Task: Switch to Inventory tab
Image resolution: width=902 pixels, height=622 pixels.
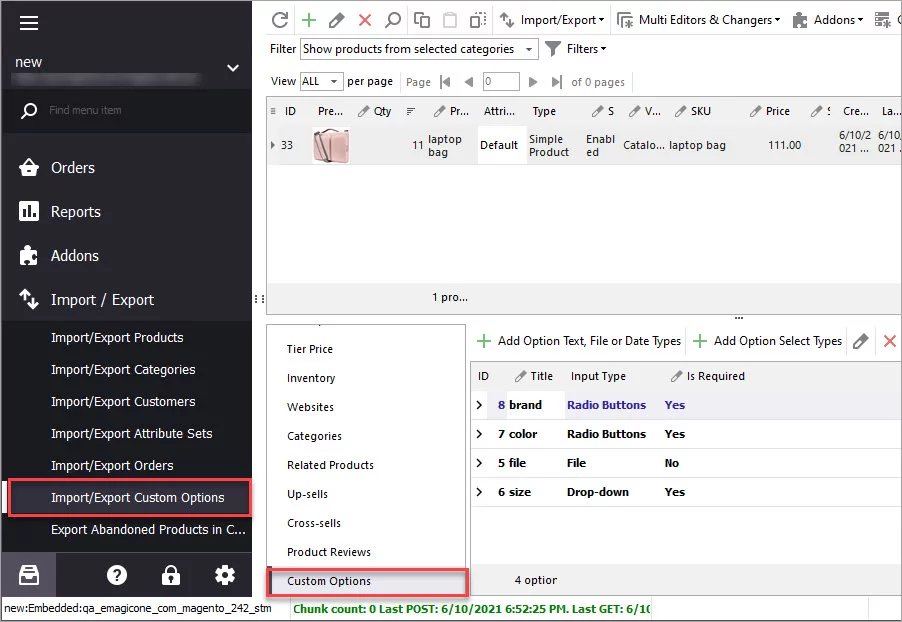Action: [311, 378]
